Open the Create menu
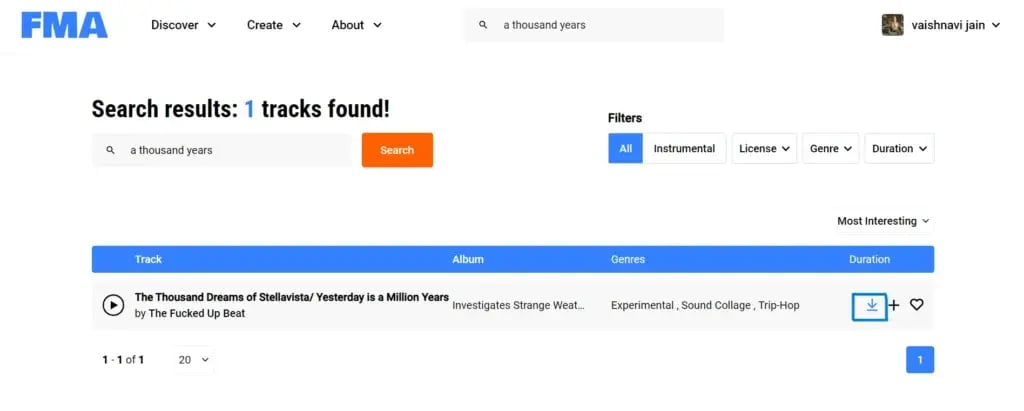The height and width of the screenshot is (411, 1024). (274, 25)
